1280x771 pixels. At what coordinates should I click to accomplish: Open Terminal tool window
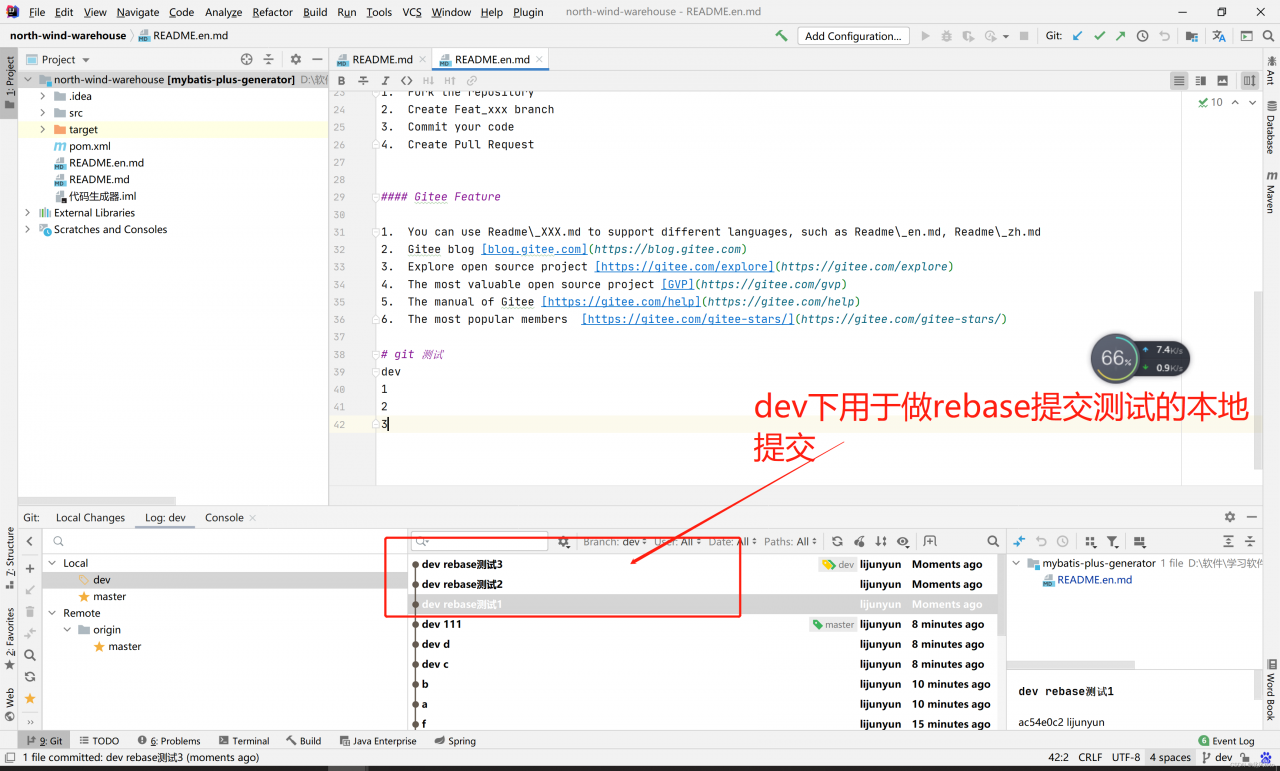243,741
